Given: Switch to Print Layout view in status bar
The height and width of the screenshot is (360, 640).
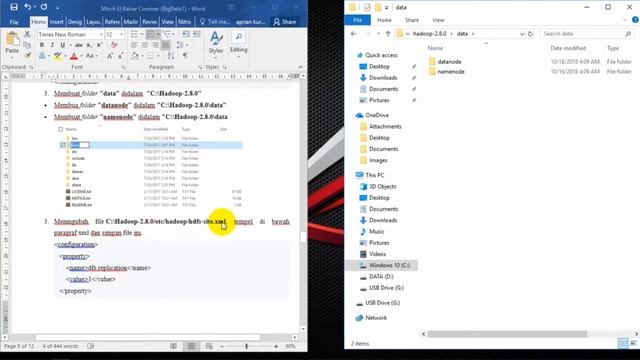Looking at the screenshot, I should (x=191, y=346).
